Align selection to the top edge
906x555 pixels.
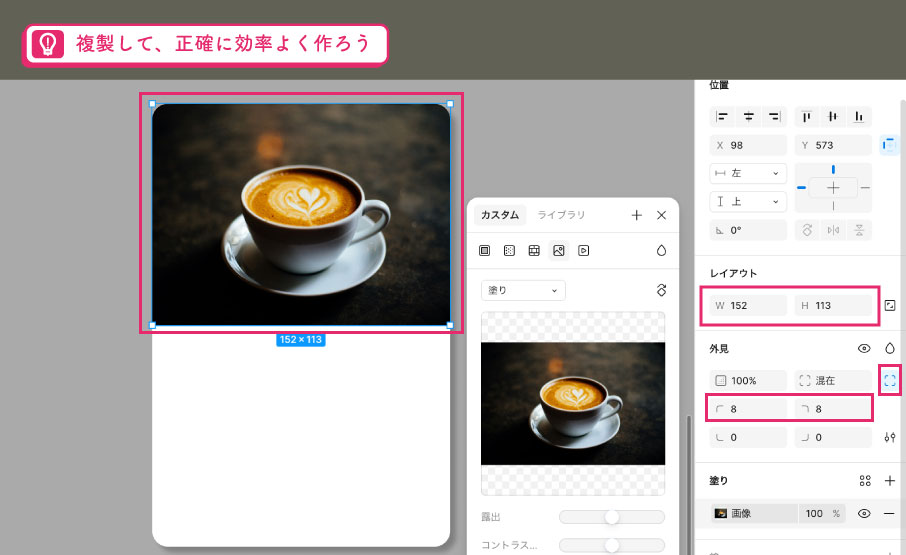pos(807,117)
